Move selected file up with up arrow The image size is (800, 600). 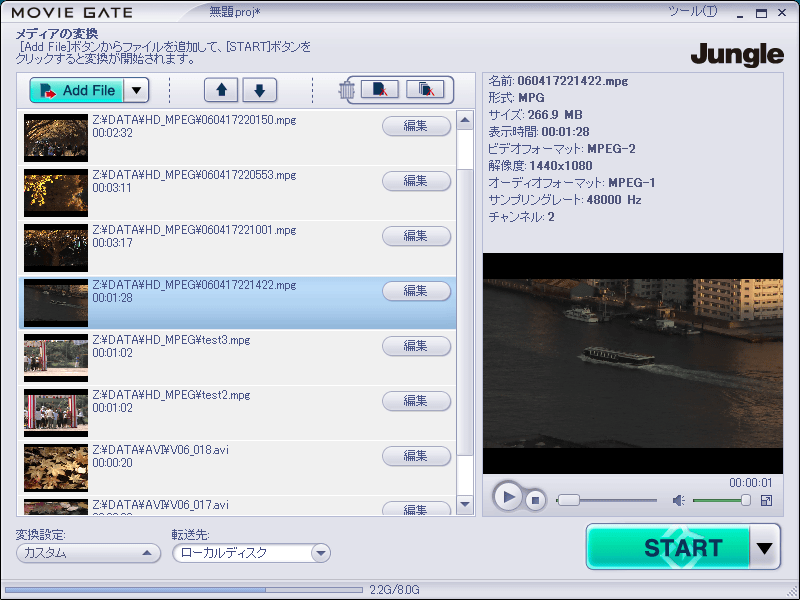click(x=221, y=90)
